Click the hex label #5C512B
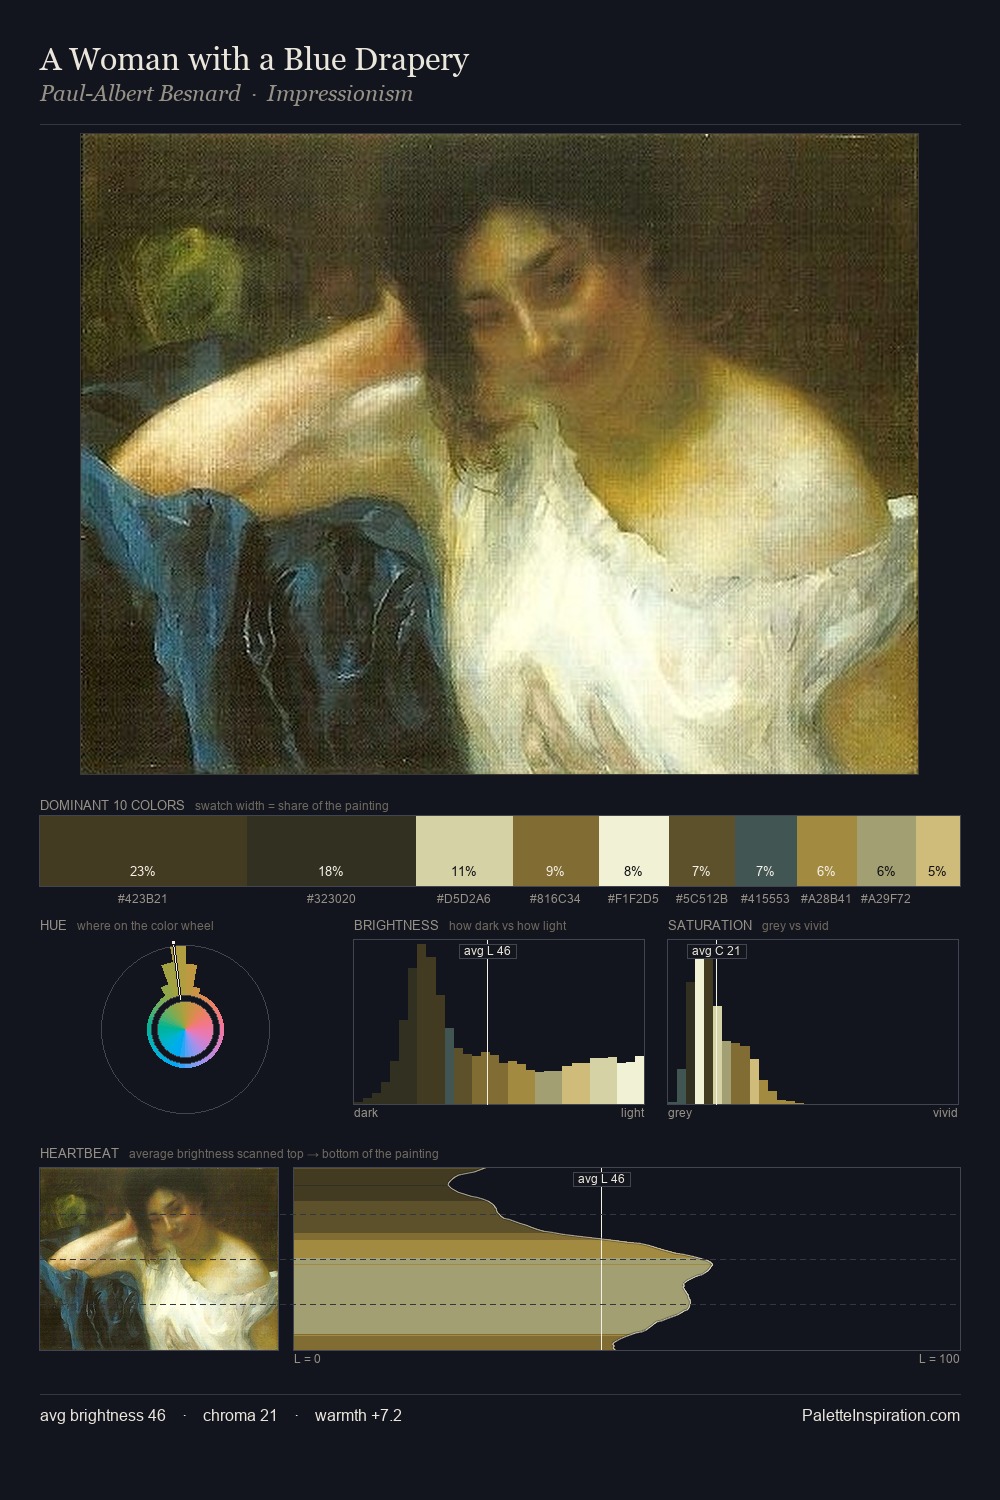This screenshot has height=1500, width=1000. coord(702,899)
